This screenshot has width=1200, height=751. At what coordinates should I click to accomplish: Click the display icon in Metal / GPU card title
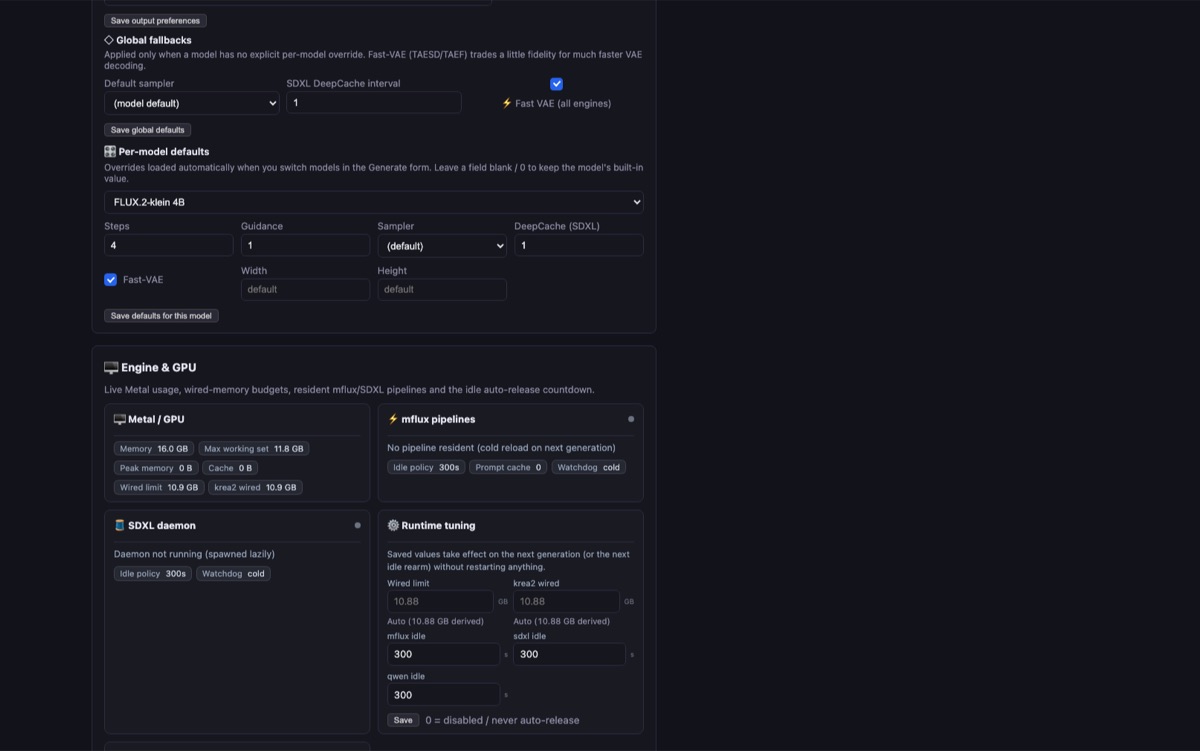[x=120, y=419]
